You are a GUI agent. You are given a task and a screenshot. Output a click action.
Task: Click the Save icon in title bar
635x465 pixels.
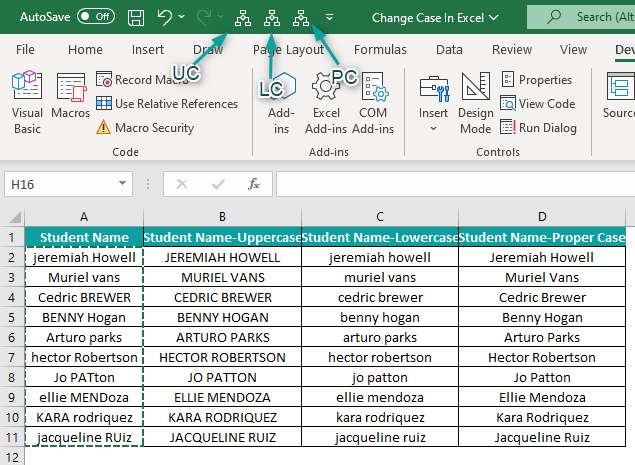tap(136, 17)
